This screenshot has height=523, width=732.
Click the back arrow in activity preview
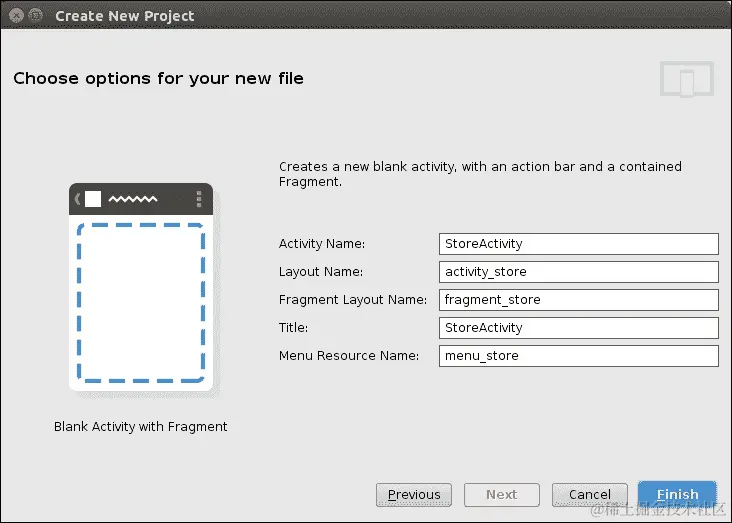pos(77,199)
